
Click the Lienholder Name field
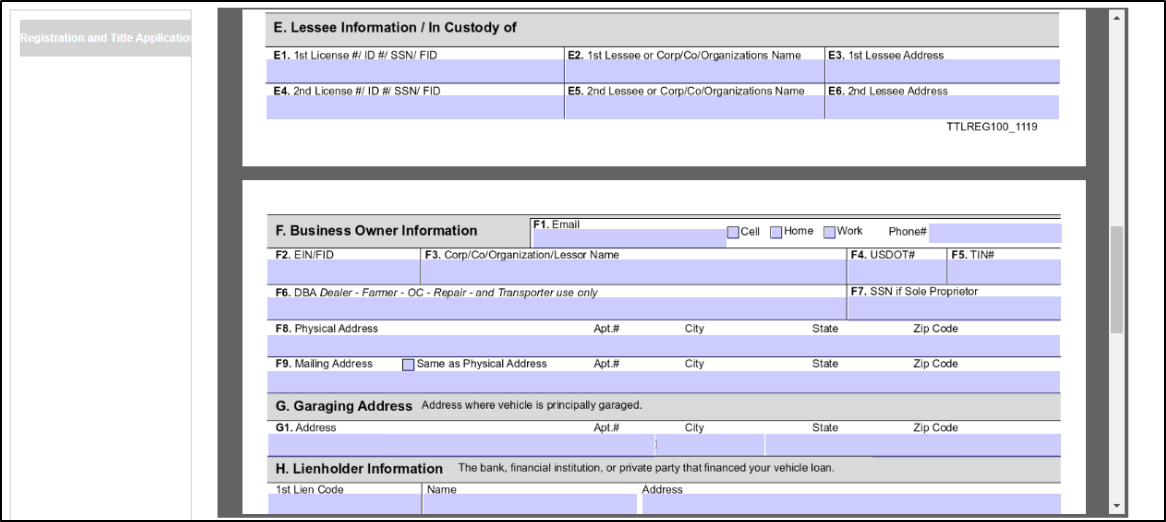pyautogui.click(x=530, y=504)
